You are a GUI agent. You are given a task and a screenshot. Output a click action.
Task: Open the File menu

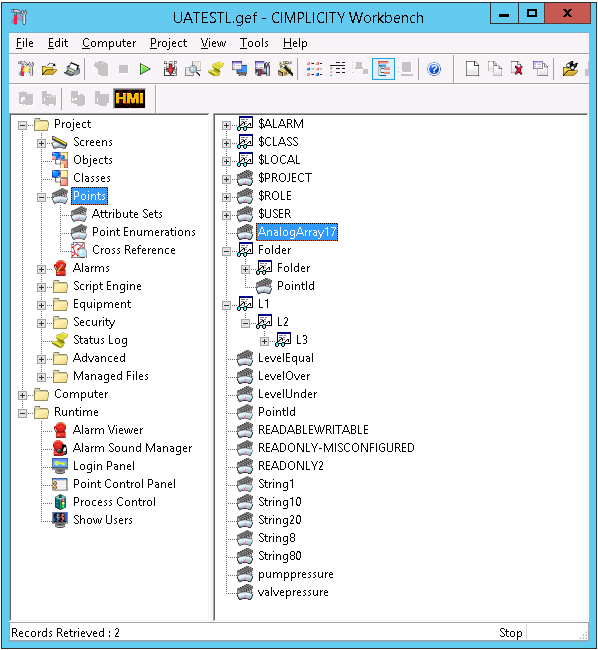[24, 43]
